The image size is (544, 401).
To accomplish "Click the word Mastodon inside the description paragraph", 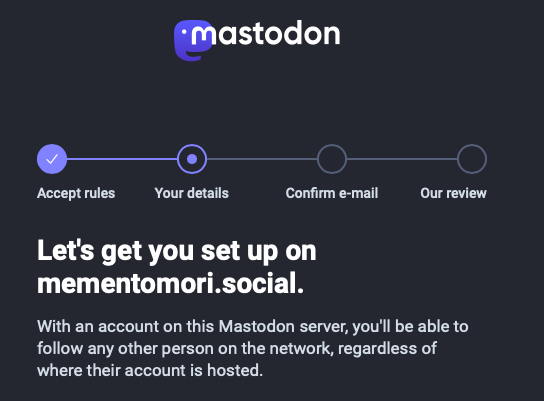I will click(257, 326).
